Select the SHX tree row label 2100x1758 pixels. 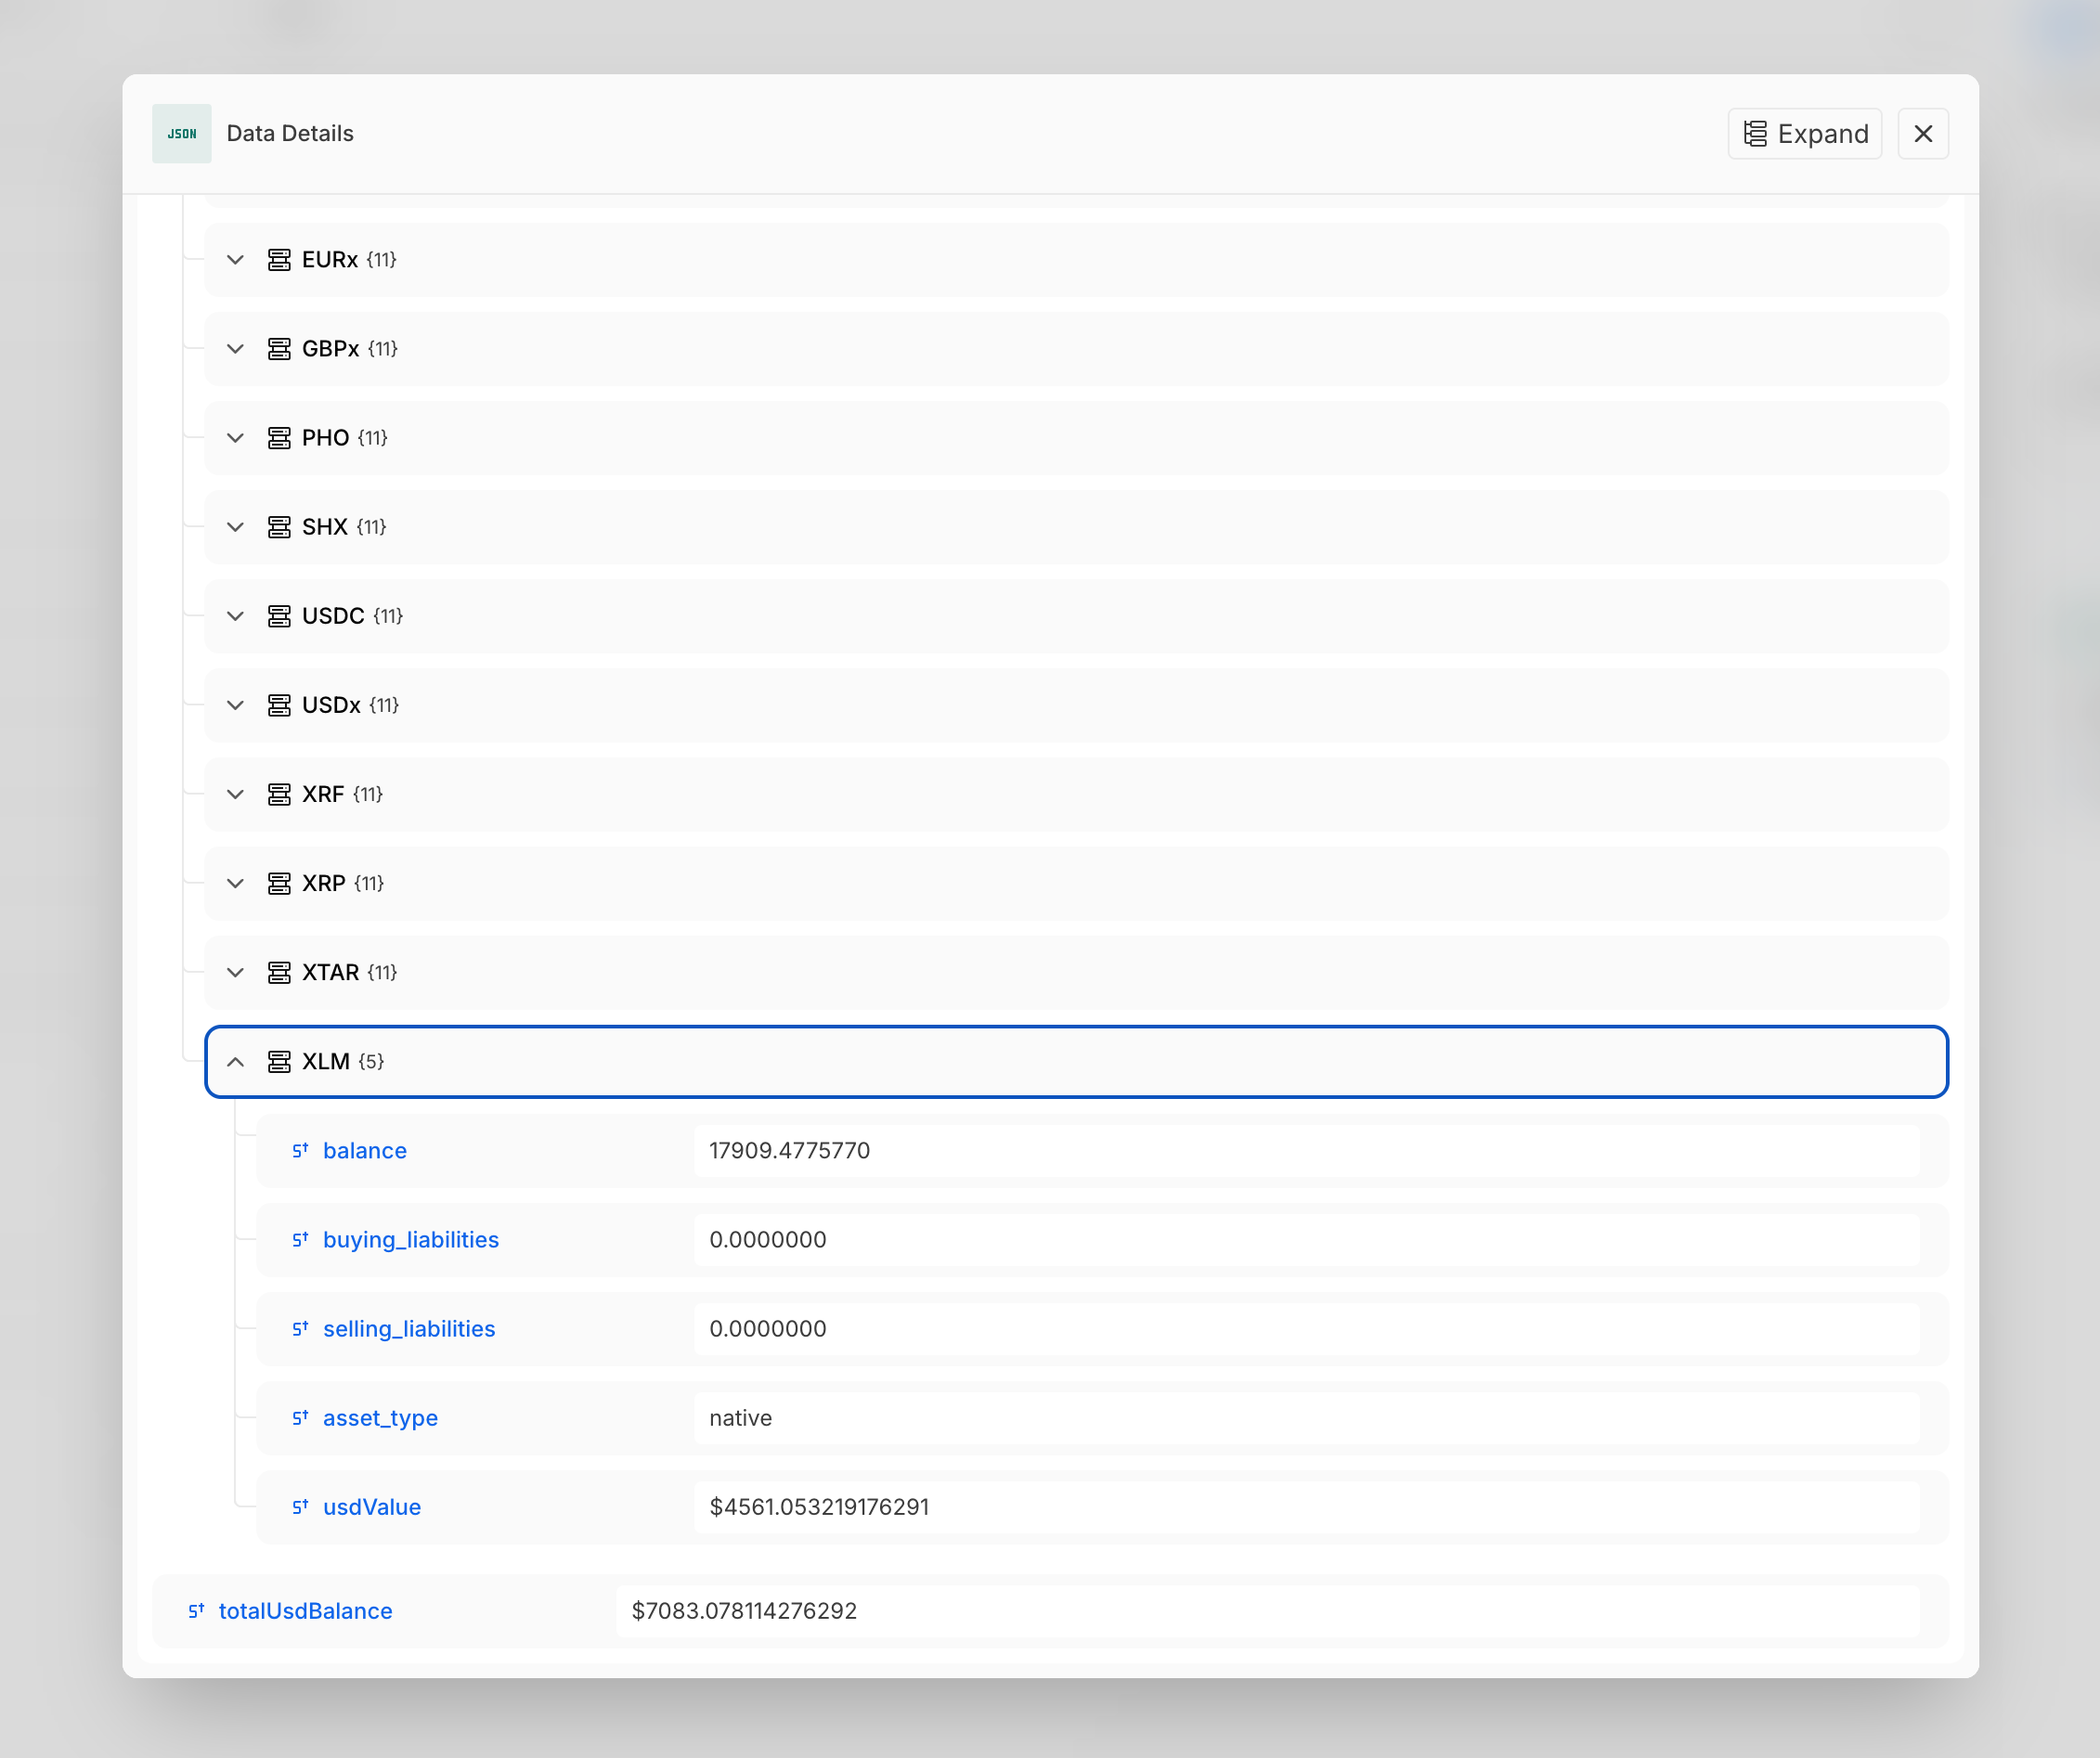pyautogui.click(x=325, y=527)
